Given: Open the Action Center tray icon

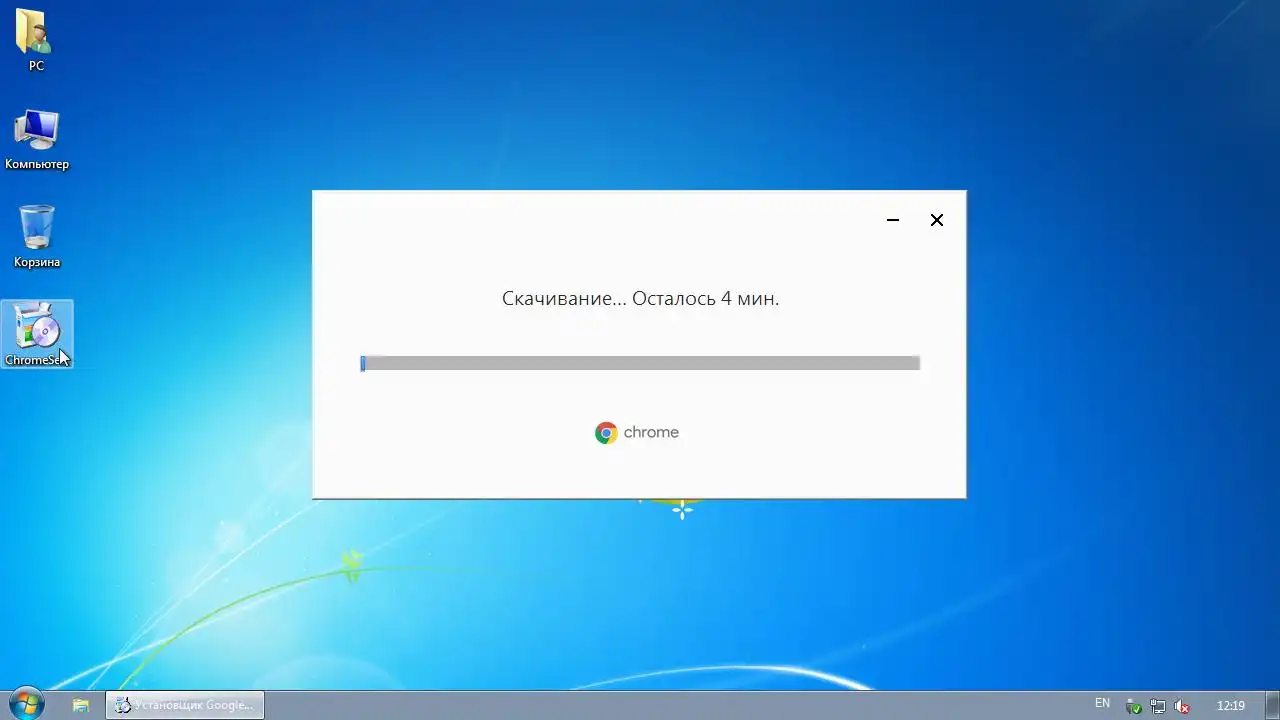Looking at the screenshot, I should 1133,706.
